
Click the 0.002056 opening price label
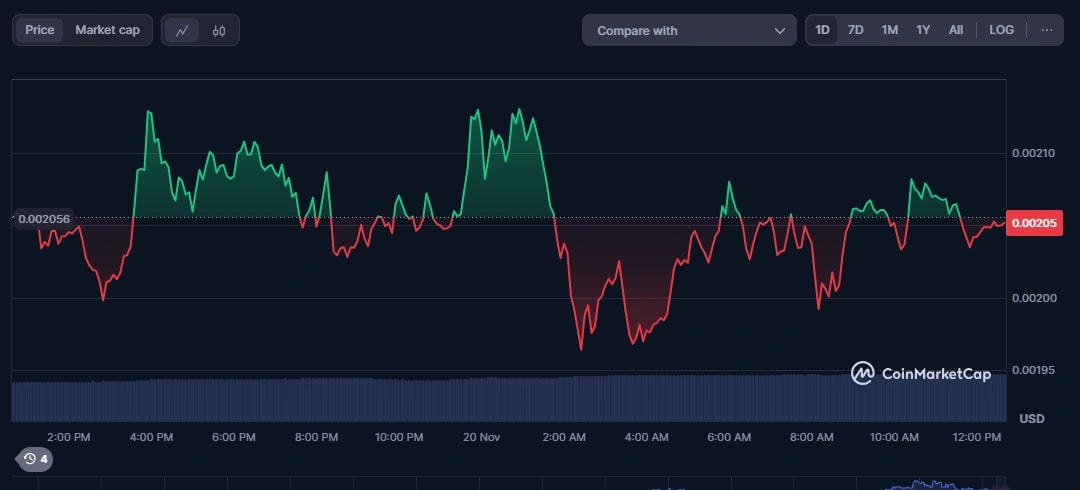pyautogui.click(x=44, y=218)
